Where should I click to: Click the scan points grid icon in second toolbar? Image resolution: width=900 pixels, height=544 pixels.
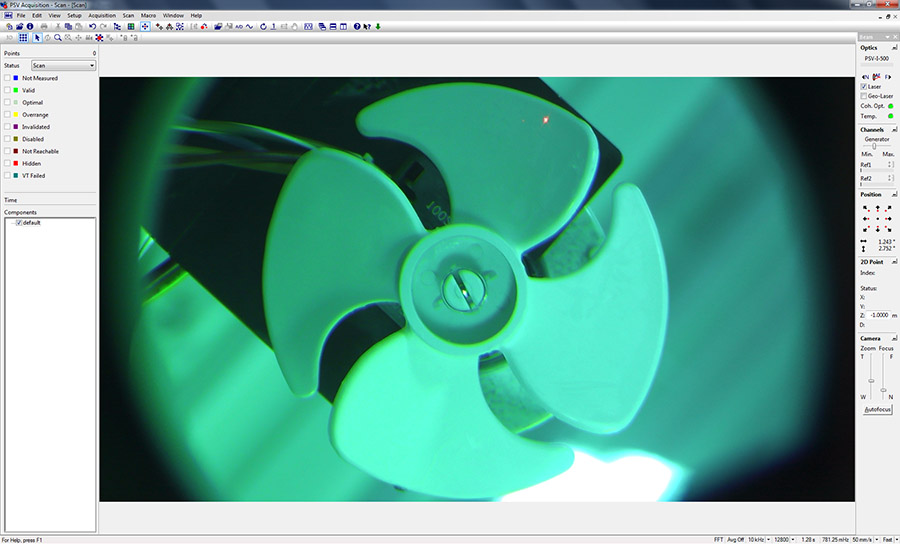click(x=23, y=38)
